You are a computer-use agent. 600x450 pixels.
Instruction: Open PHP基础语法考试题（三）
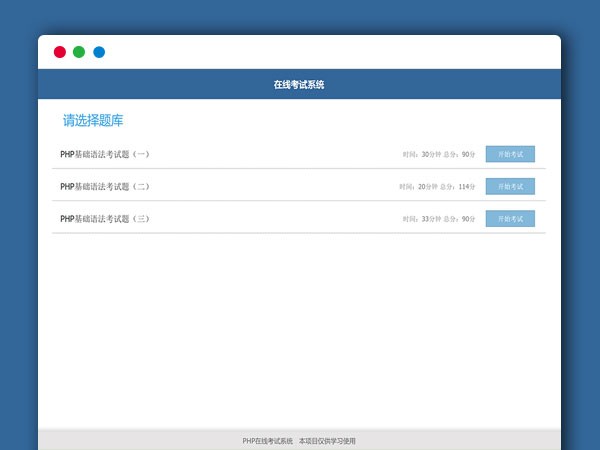click(105, 218)
